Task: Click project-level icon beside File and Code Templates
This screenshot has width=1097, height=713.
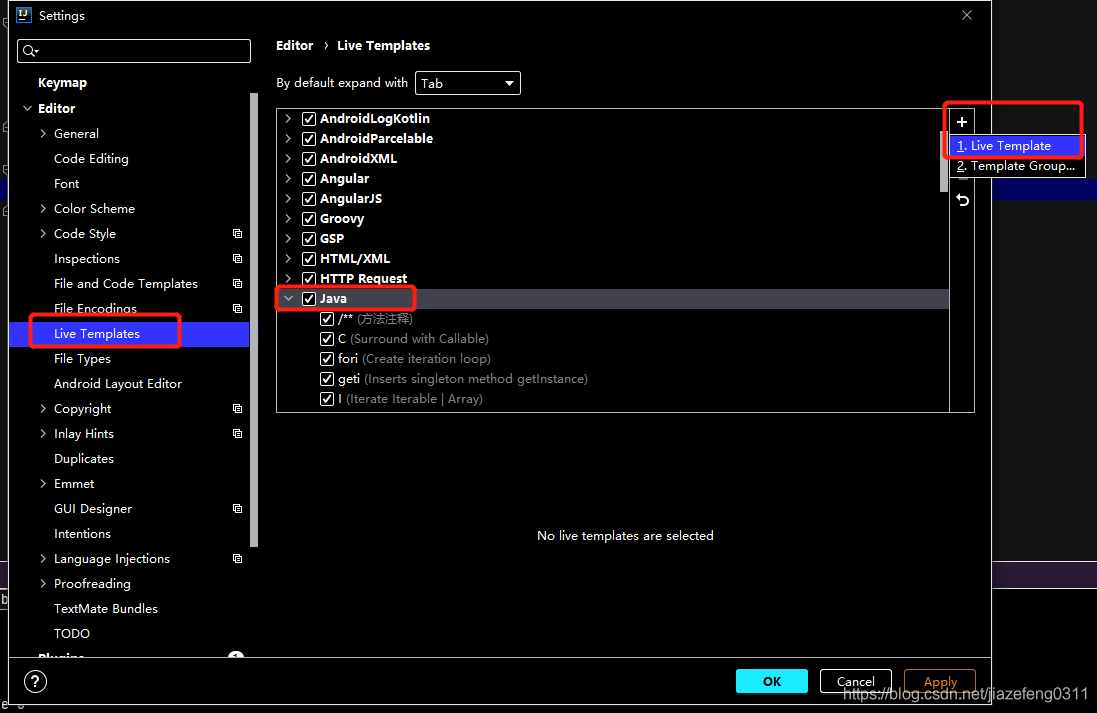Action: click(x=237, y=283)
